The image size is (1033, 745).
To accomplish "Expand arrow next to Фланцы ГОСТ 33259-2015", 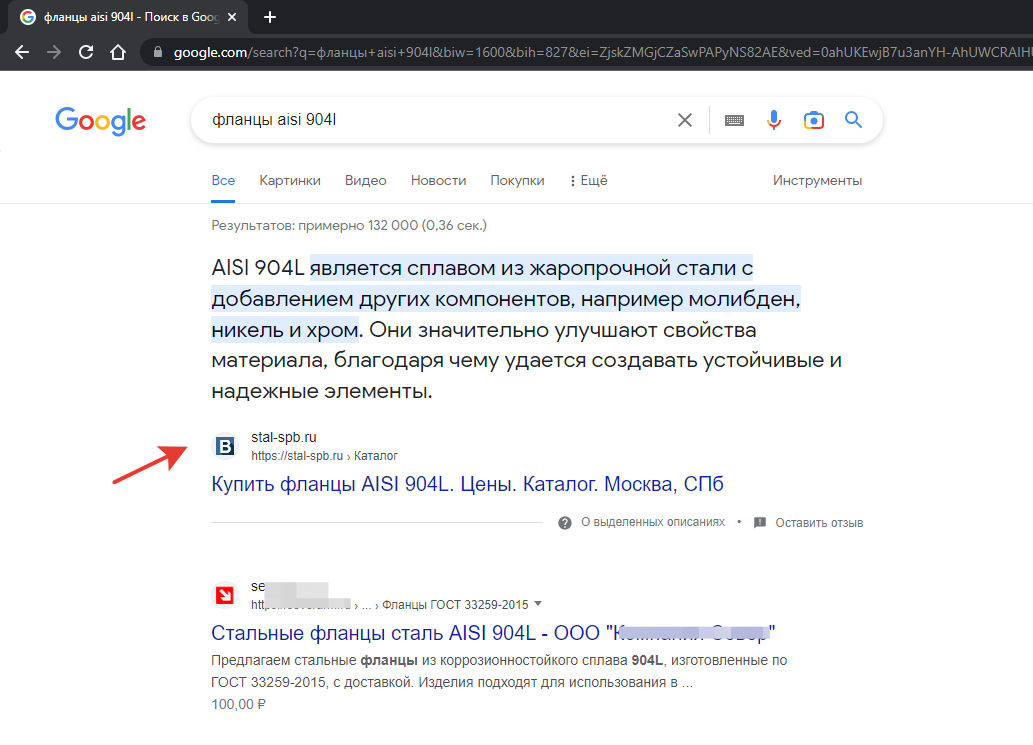I will pyautogui.click(x=538, y=604).
